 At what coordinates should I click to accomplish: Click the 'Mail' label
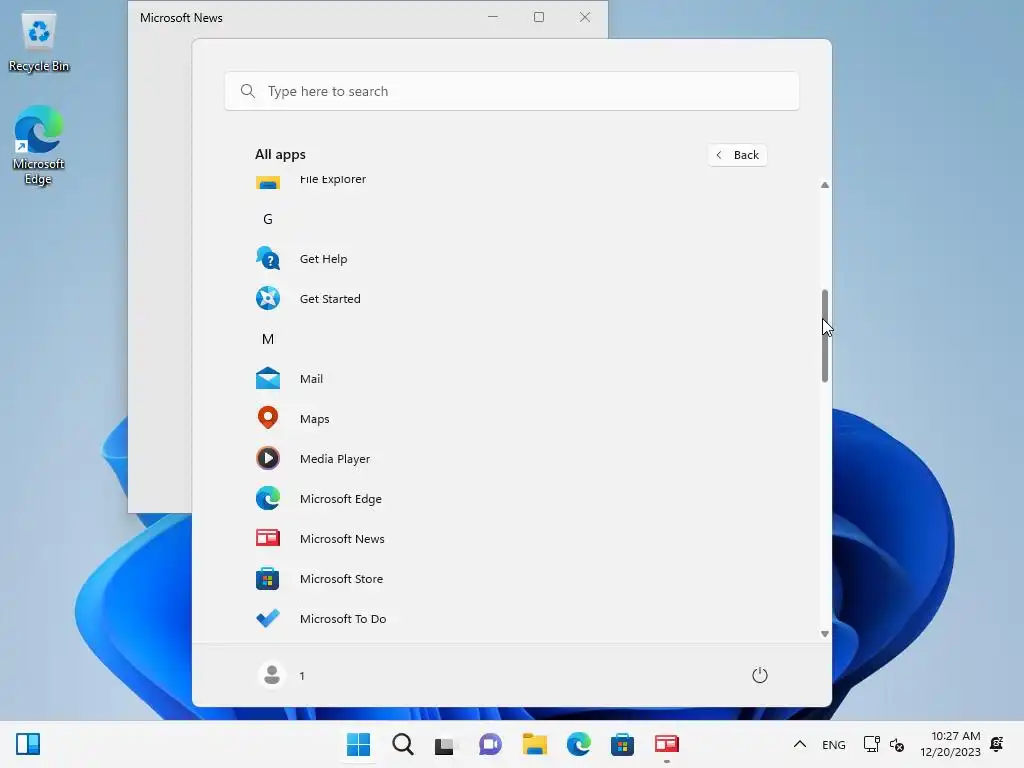coord(311,379)
